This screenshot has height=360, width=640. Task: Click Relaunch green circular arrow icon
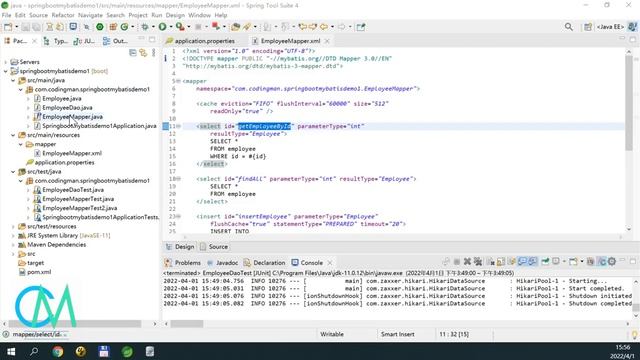(124, 27)
